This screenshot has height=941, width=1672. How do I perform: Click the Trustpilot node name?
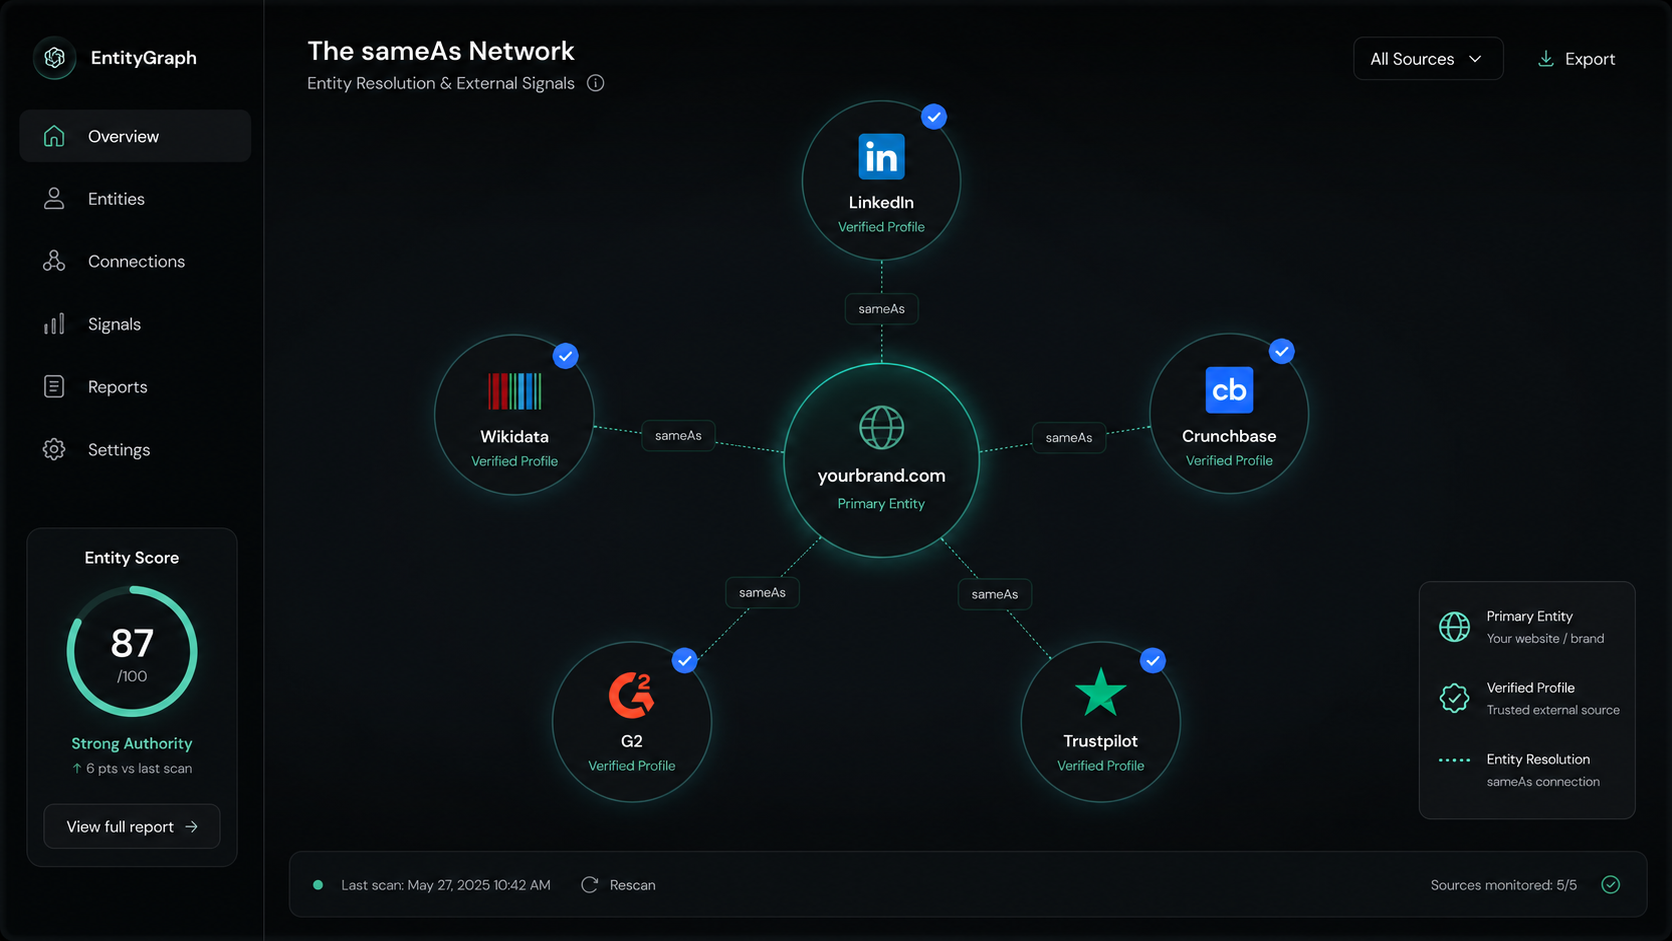tap(1100, 741)
